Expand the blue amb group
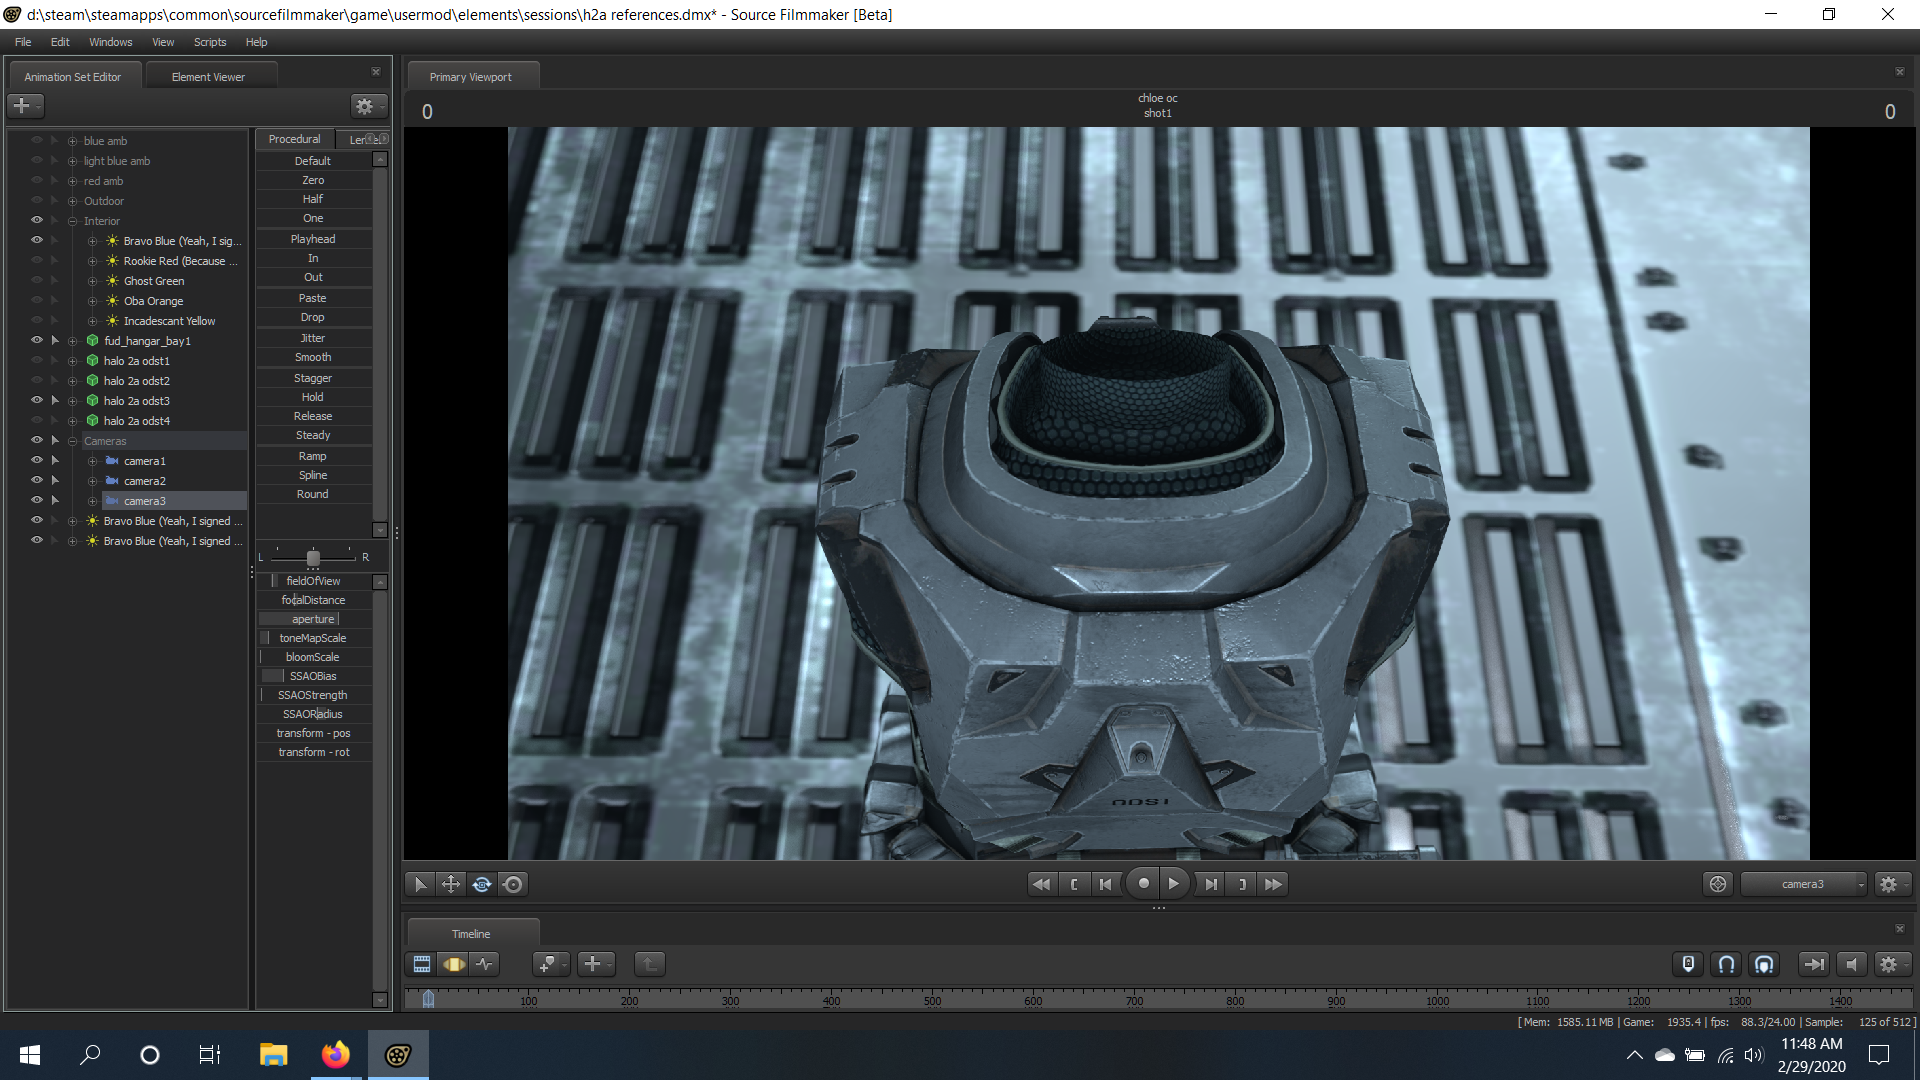1920x1080 pixels. [72, 141]
